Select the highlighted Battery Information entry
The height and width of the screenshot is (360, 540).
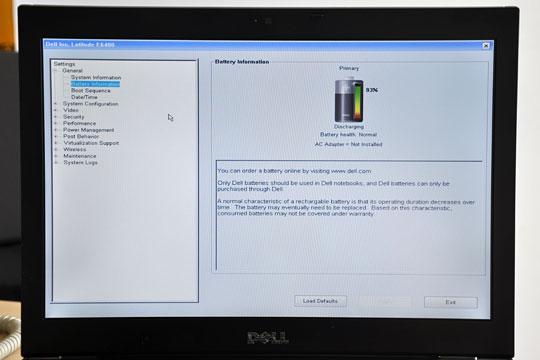tap(95, 84)
